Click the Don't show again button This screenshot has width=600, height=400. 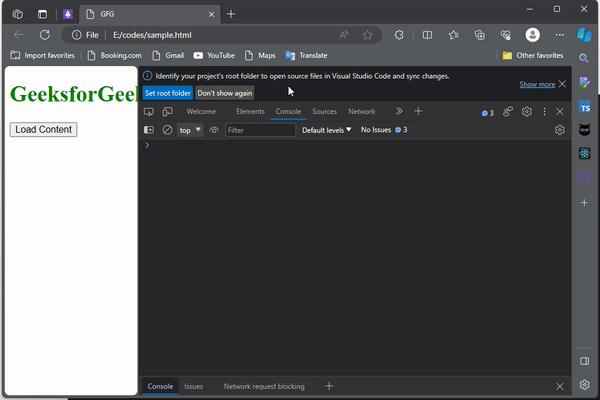(x=224, y=93)
